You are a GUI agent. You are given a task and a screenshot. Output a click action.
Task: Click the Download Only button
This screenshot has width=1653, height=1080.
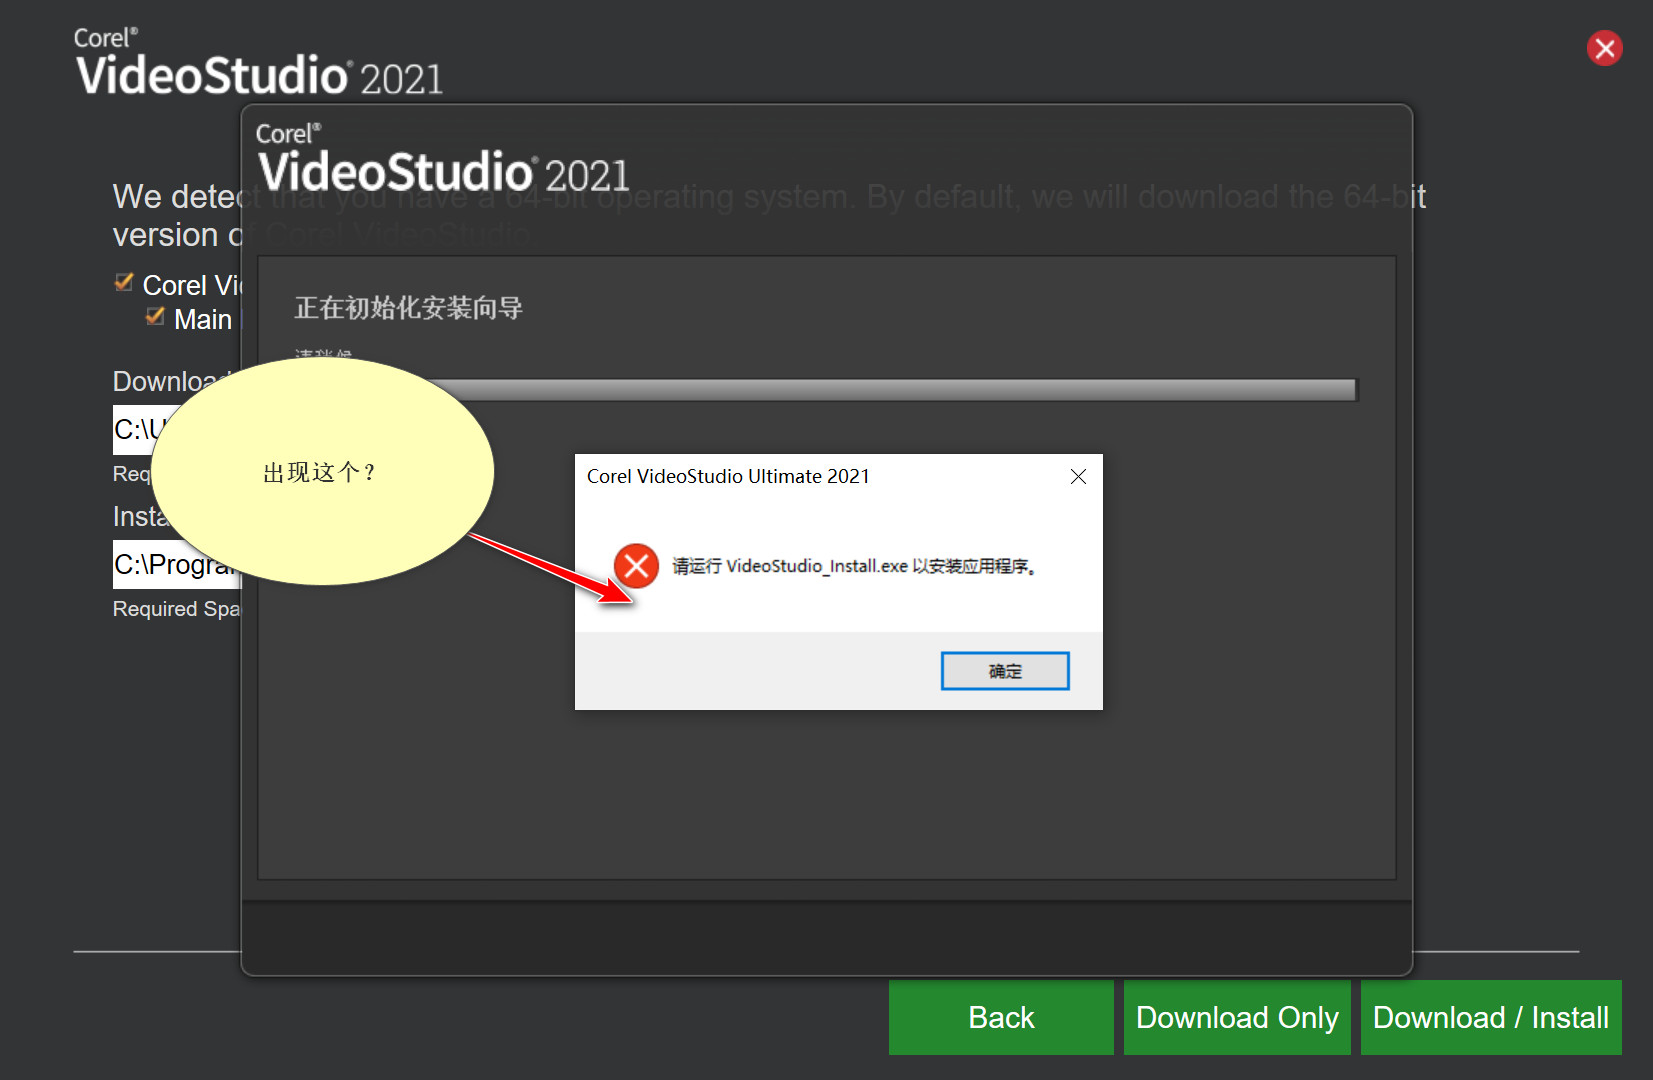[x=1237, y=1017]
